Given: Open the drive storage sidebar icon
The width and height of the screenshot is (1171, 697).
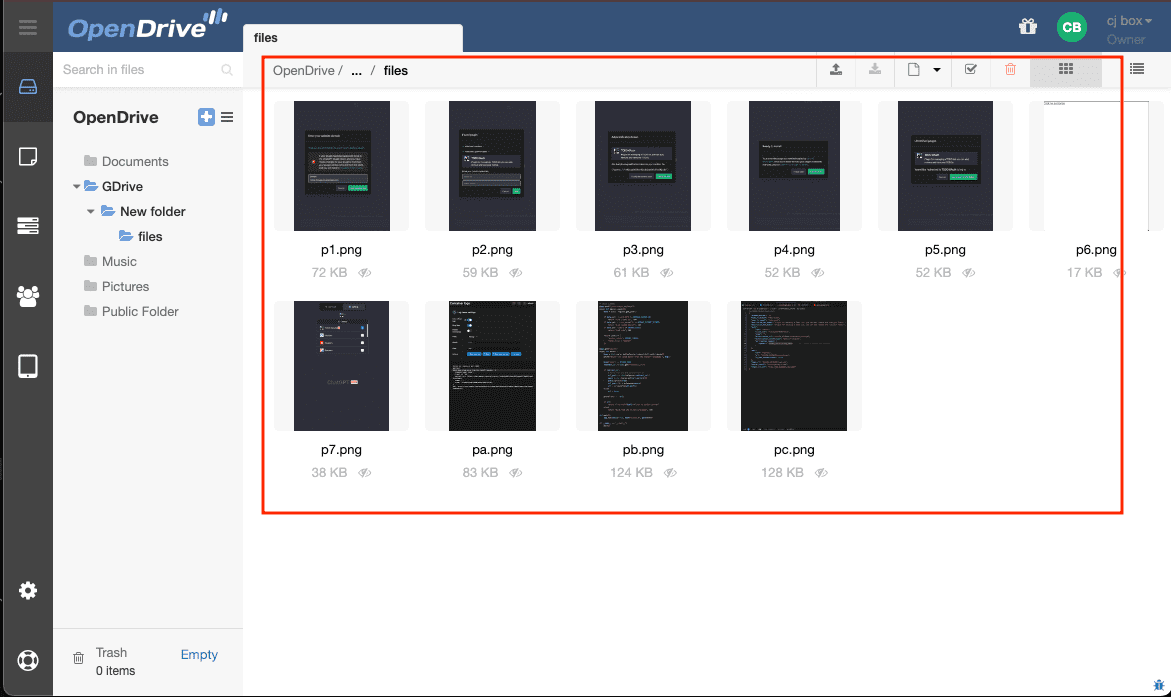Looking at the screenshot, I should 28,87.
